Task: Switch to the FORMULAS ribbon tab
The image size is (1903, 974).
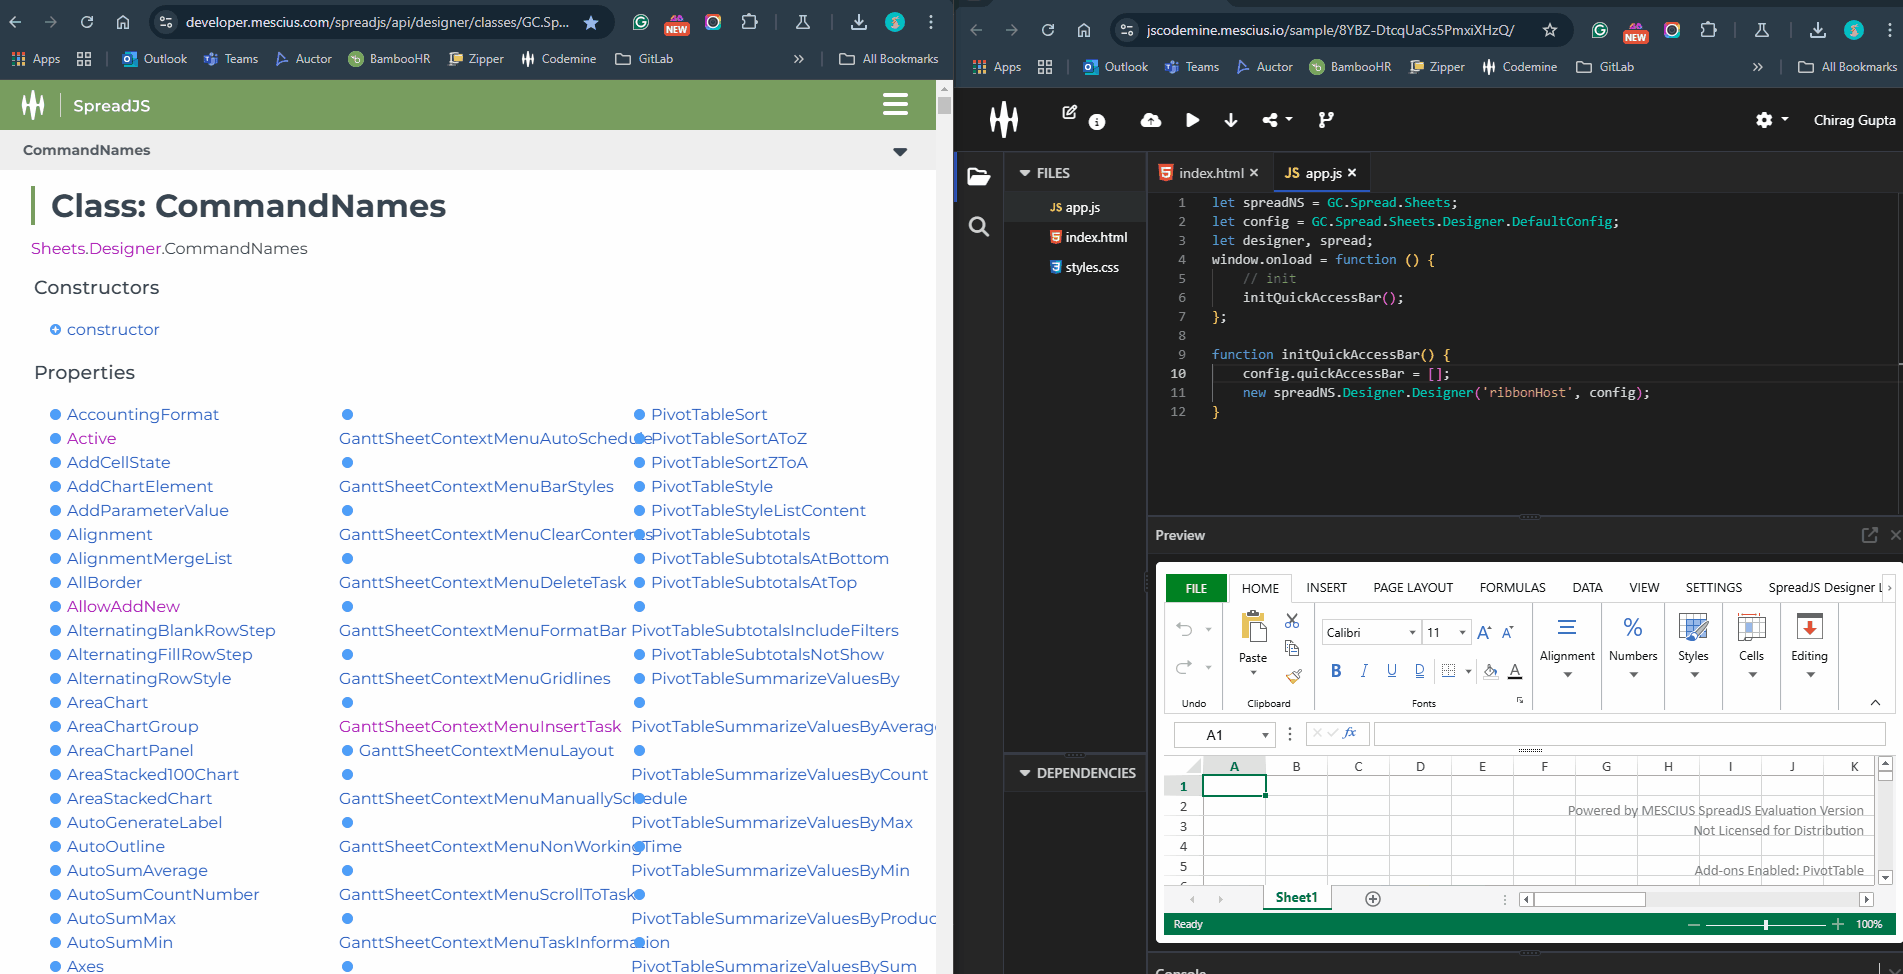Action: [1512, 588]
